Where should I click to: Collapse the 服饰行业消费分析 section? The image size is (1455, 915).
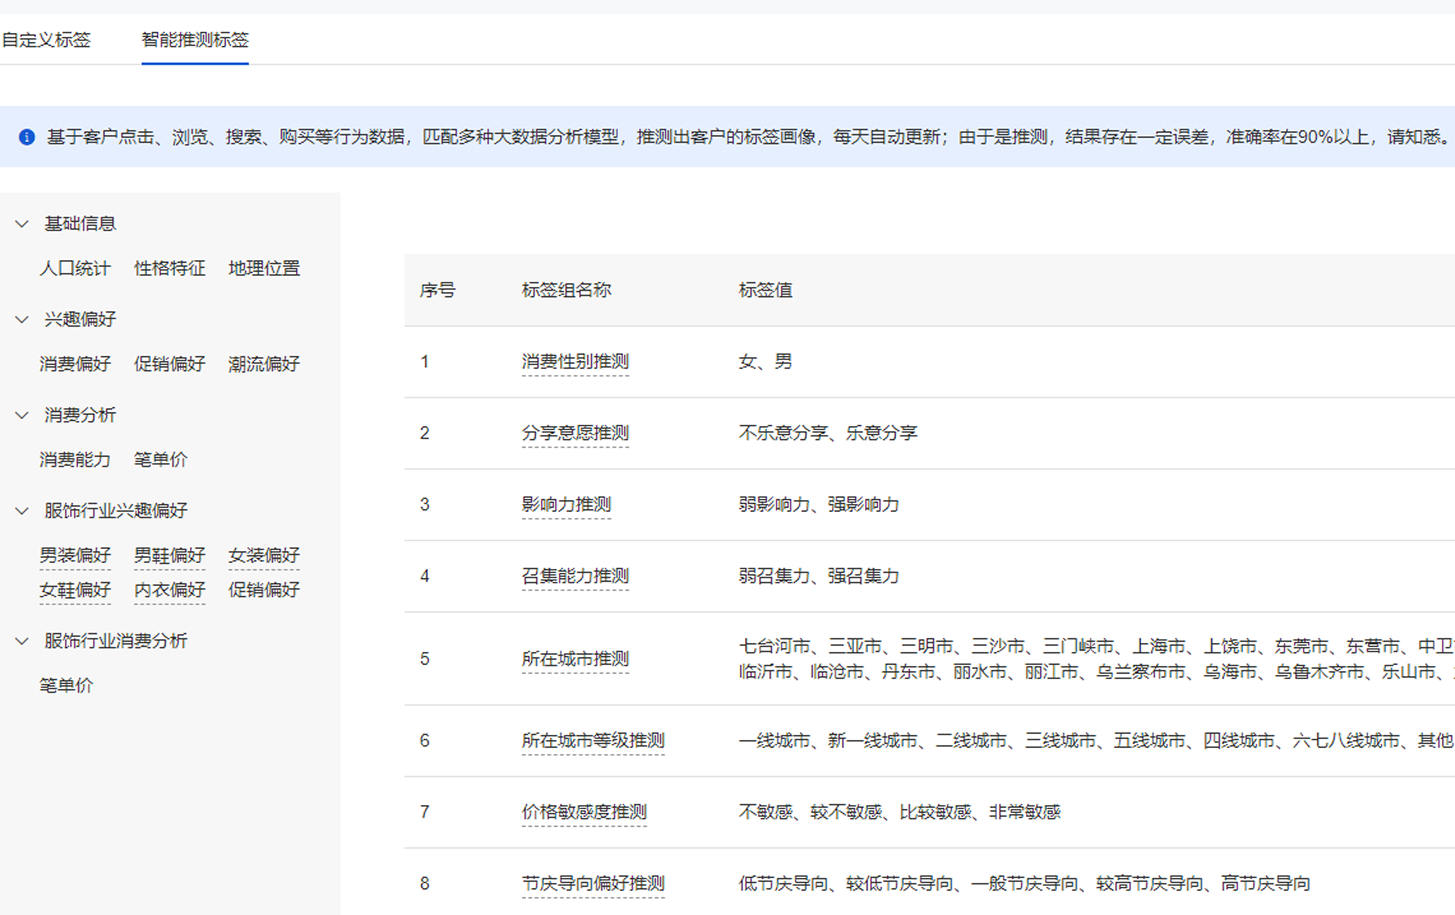pyautogui.click(x=22, y=640)
